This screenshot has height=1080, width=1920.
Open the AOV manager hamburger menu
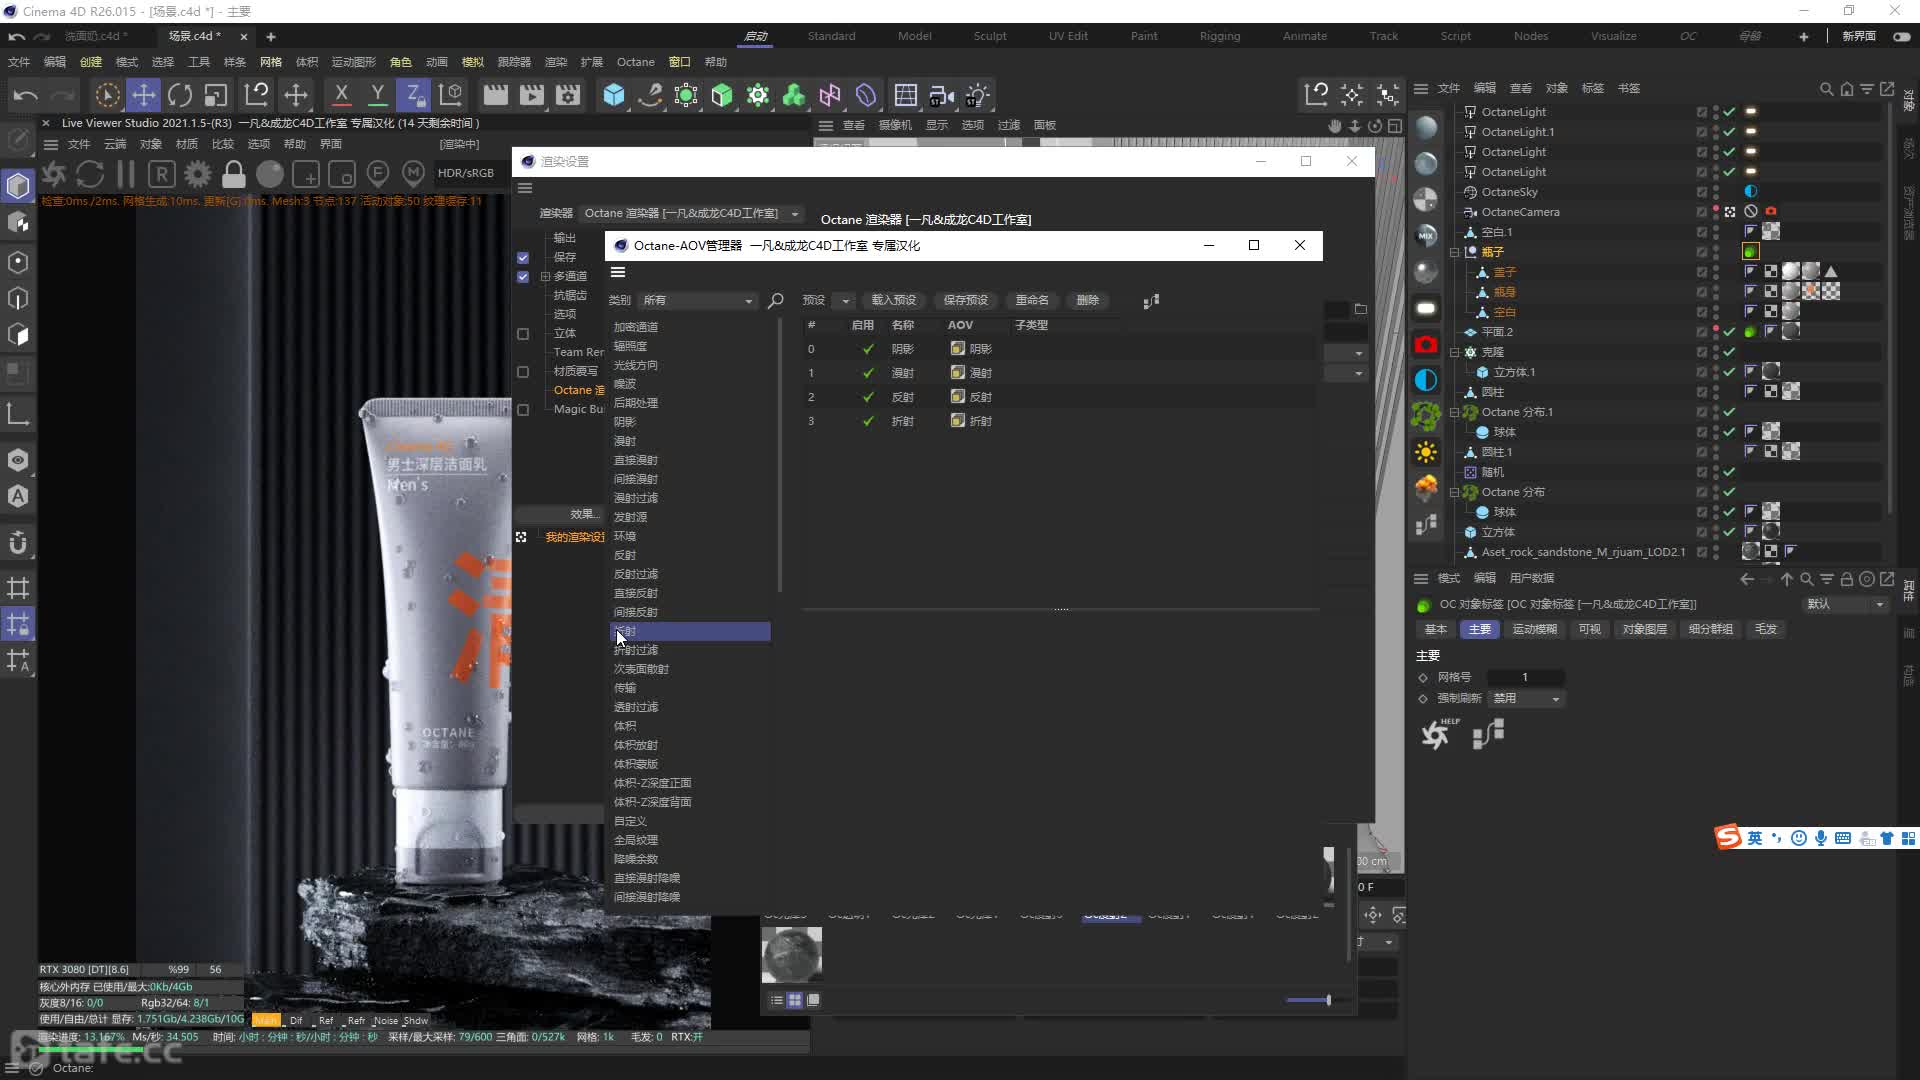618,272
